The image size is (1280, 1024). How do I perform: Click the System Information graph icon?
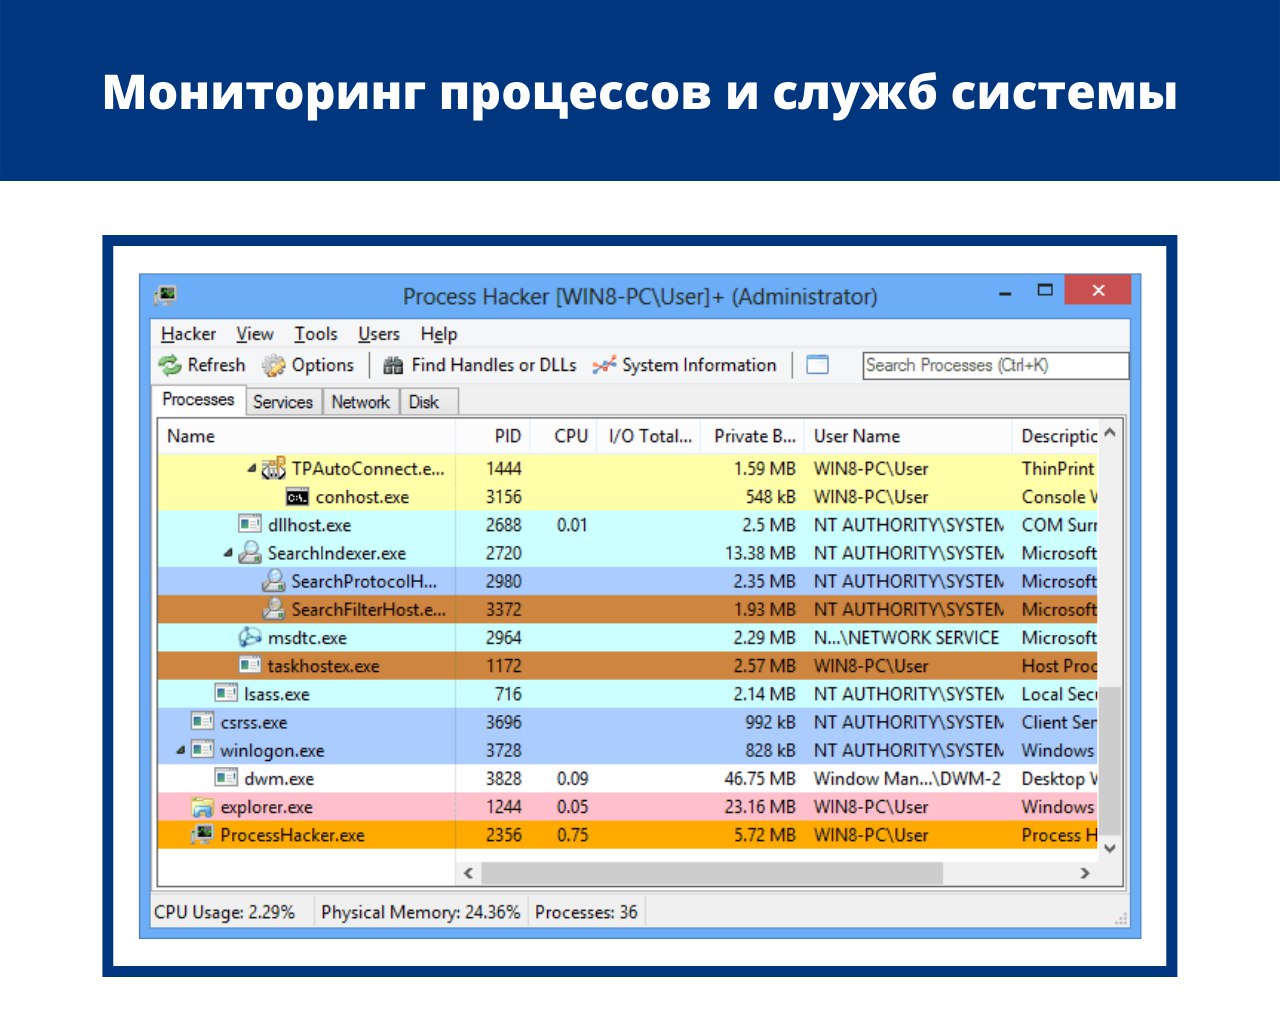tap(604, 366)
